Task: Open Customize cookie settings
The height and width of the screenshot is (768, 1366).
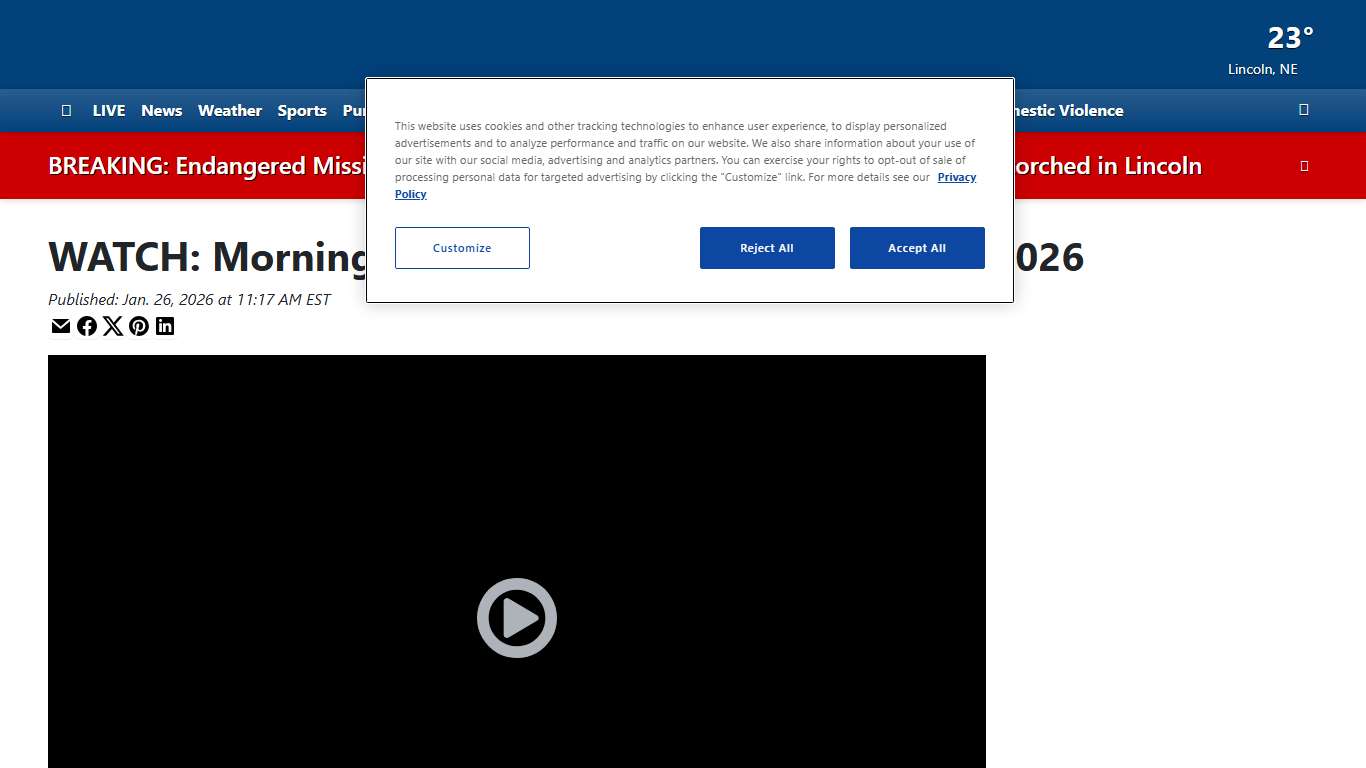Action: click(462, 248)
